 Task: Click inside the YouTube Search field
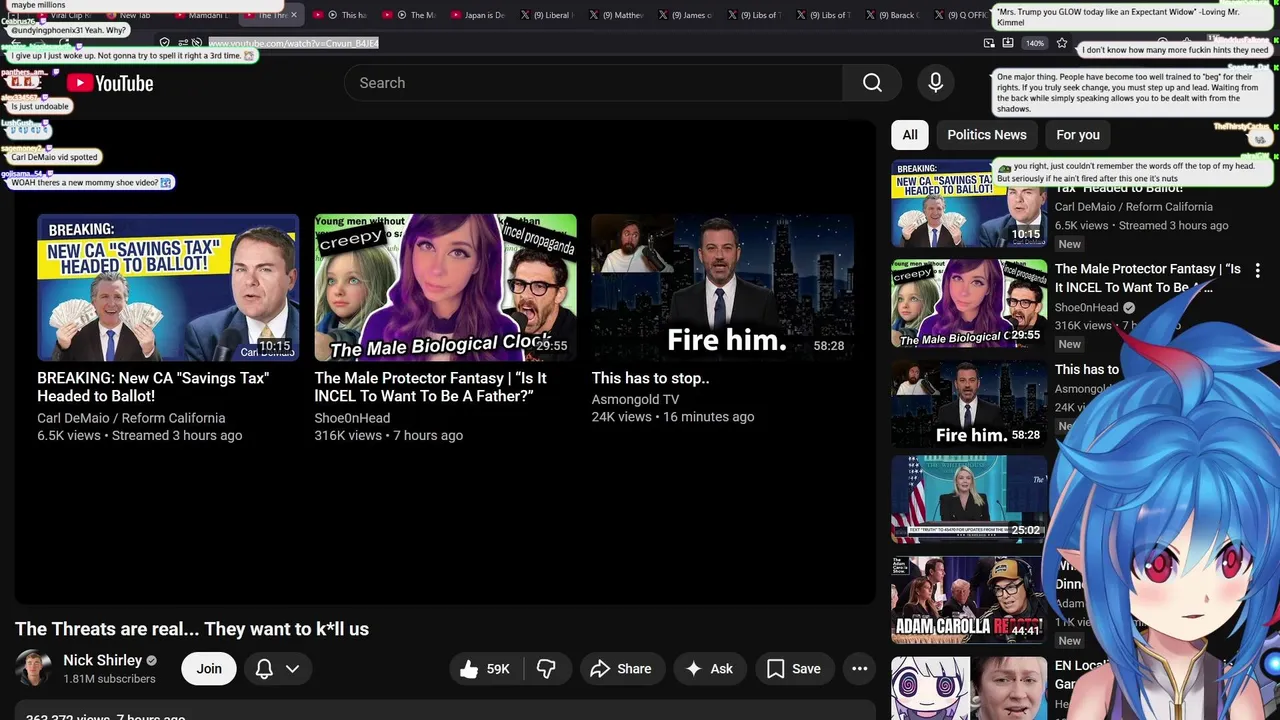(x=594, y=83)
